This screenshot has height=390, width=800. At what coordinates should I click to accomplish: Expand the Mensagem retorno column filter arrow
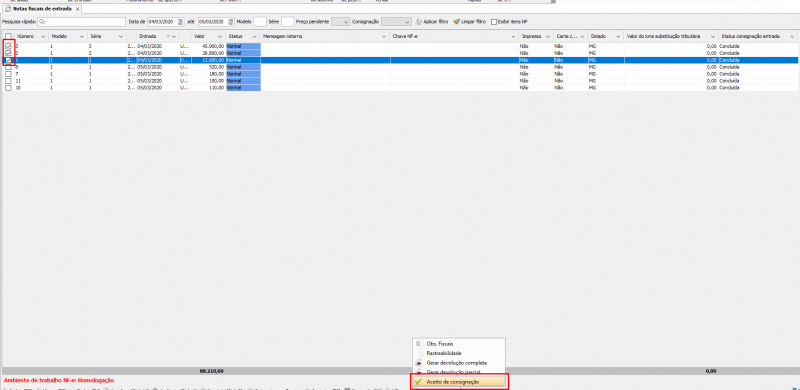pos(385,36)
